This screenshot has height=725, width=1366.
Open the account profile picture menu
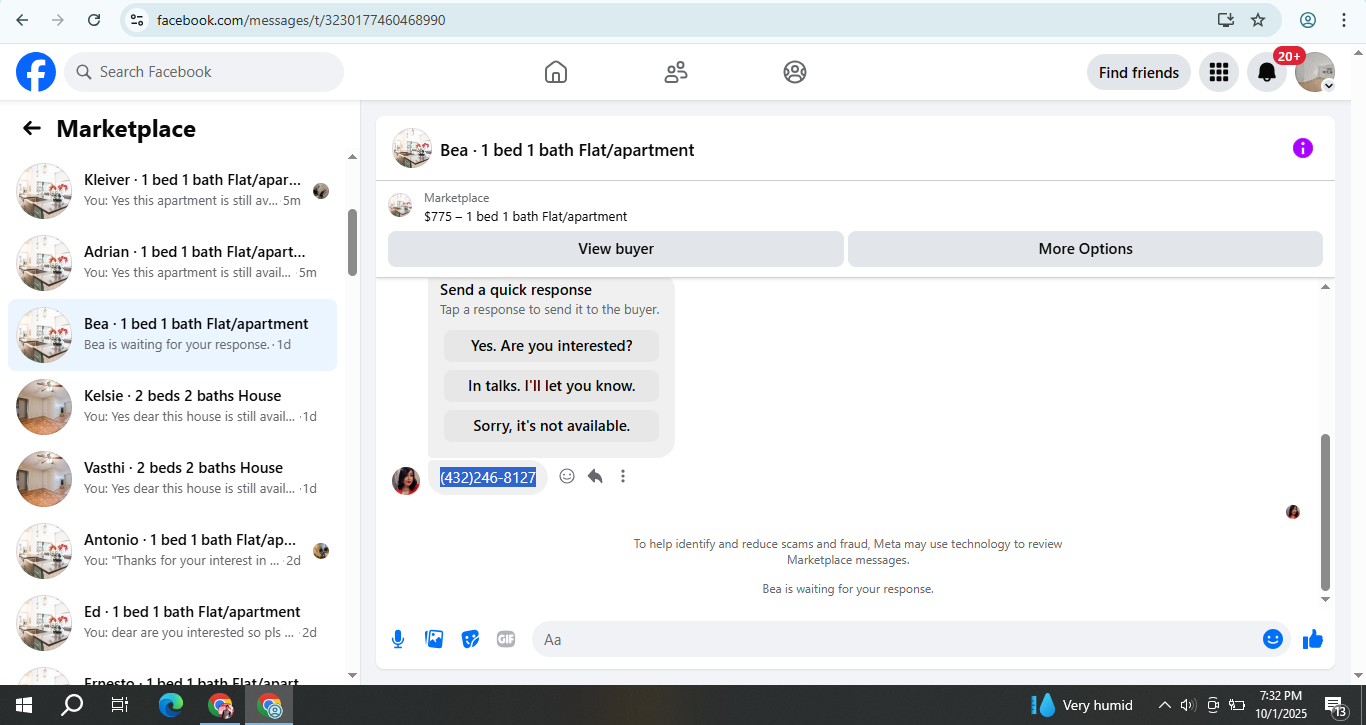tap(1315, 72)
